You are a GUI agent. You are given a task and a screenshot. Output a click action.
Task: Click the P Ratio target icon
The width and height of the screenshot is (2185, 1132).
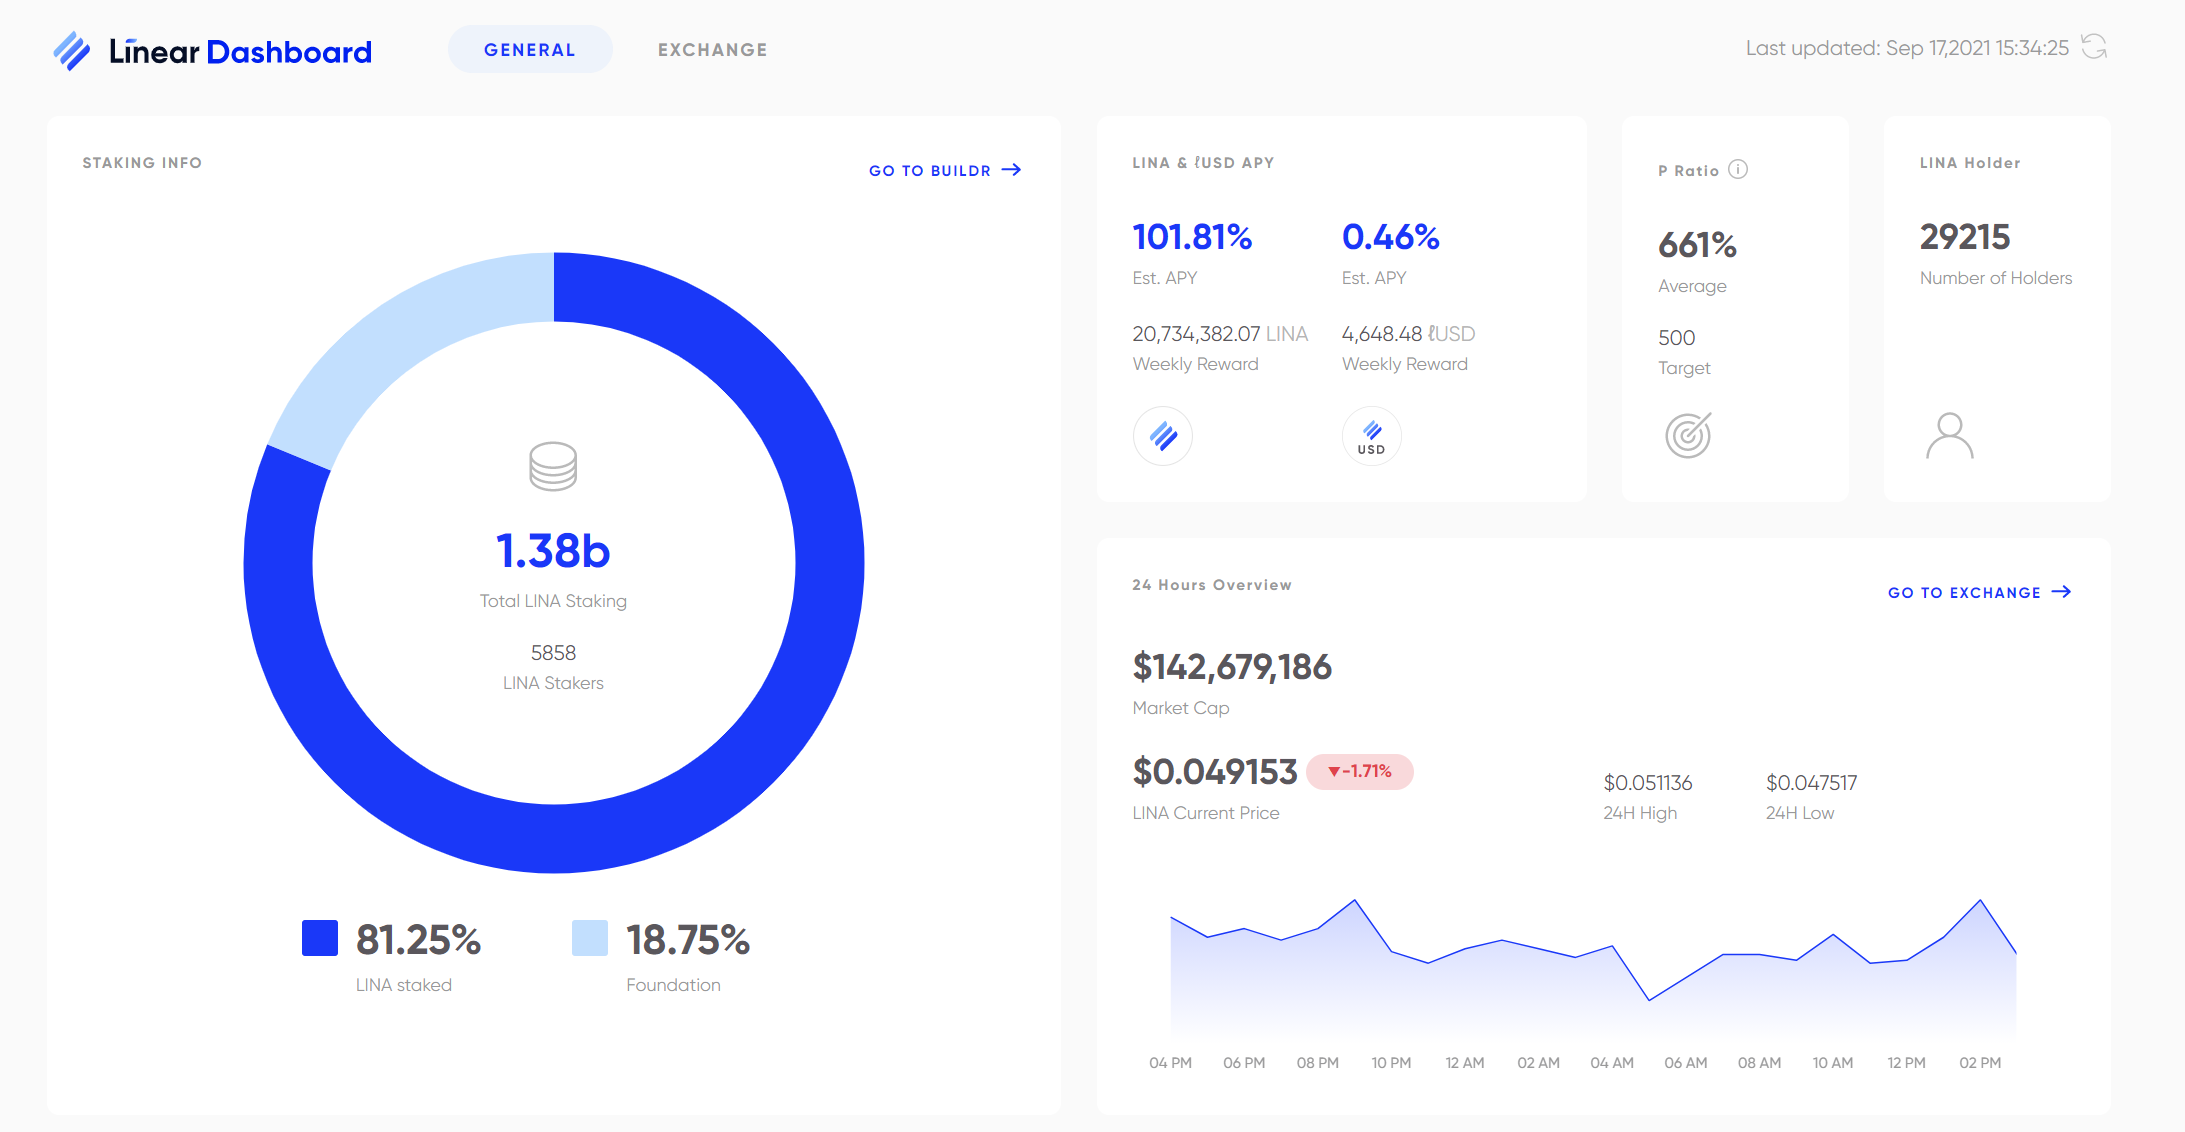tap(1688, 435)
